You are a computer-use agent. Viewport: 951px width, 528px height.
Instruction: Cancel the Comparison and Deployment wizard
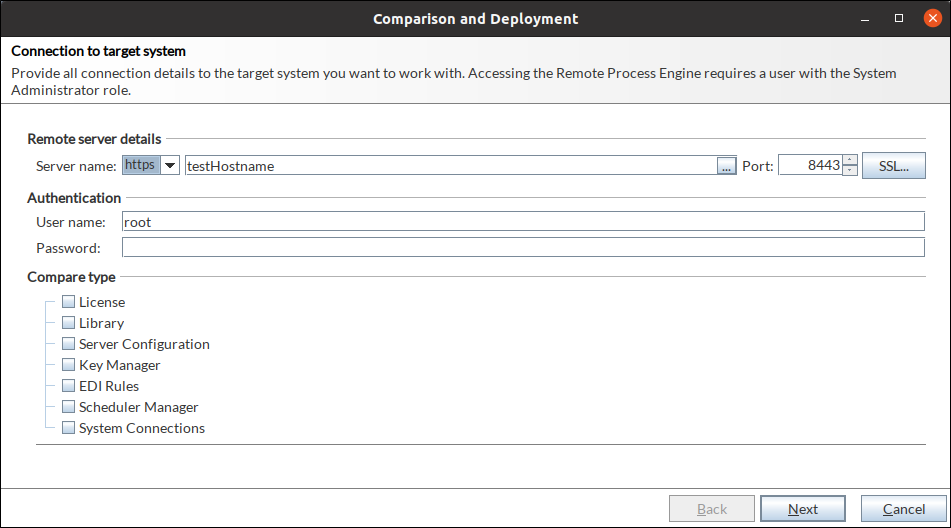[x=903, y=509]
